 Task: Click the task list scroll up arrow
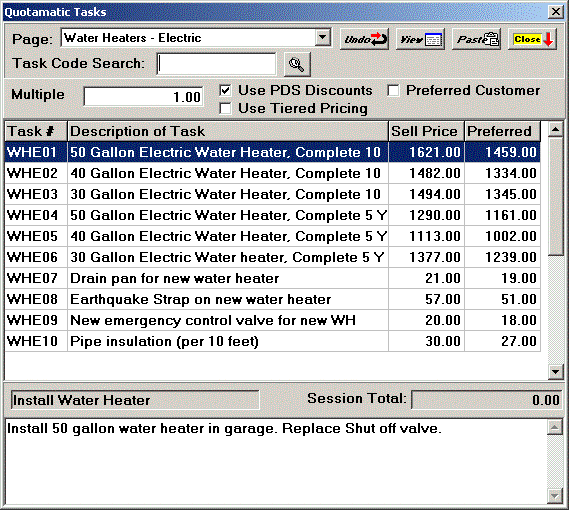(556, 129)
